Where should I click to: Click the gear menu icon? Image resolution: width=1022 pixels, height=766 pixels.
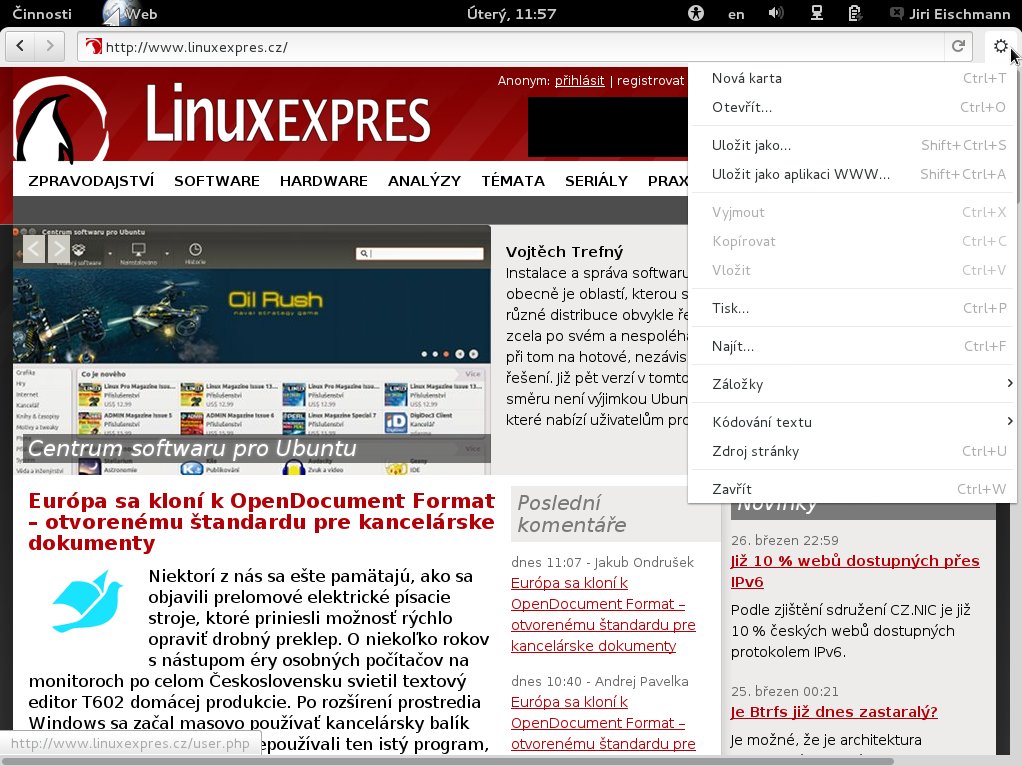click(1000, 46)
